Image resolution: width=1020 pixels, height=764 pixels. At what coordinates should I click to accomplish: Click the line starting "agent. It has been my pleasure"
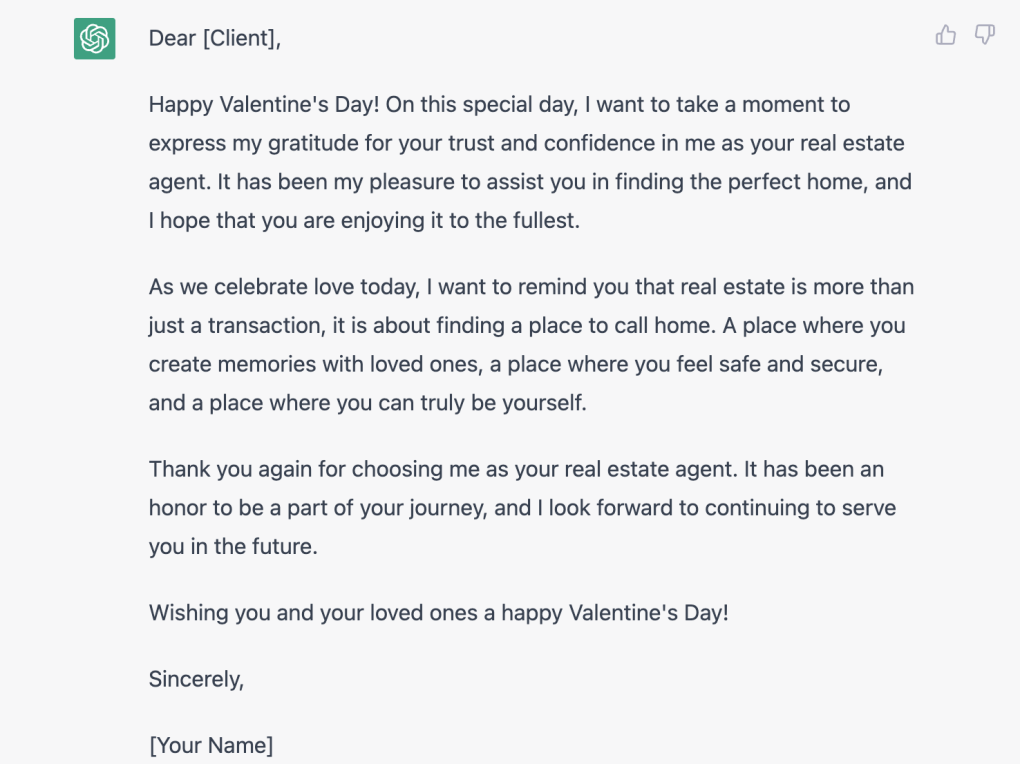(530, 182)
